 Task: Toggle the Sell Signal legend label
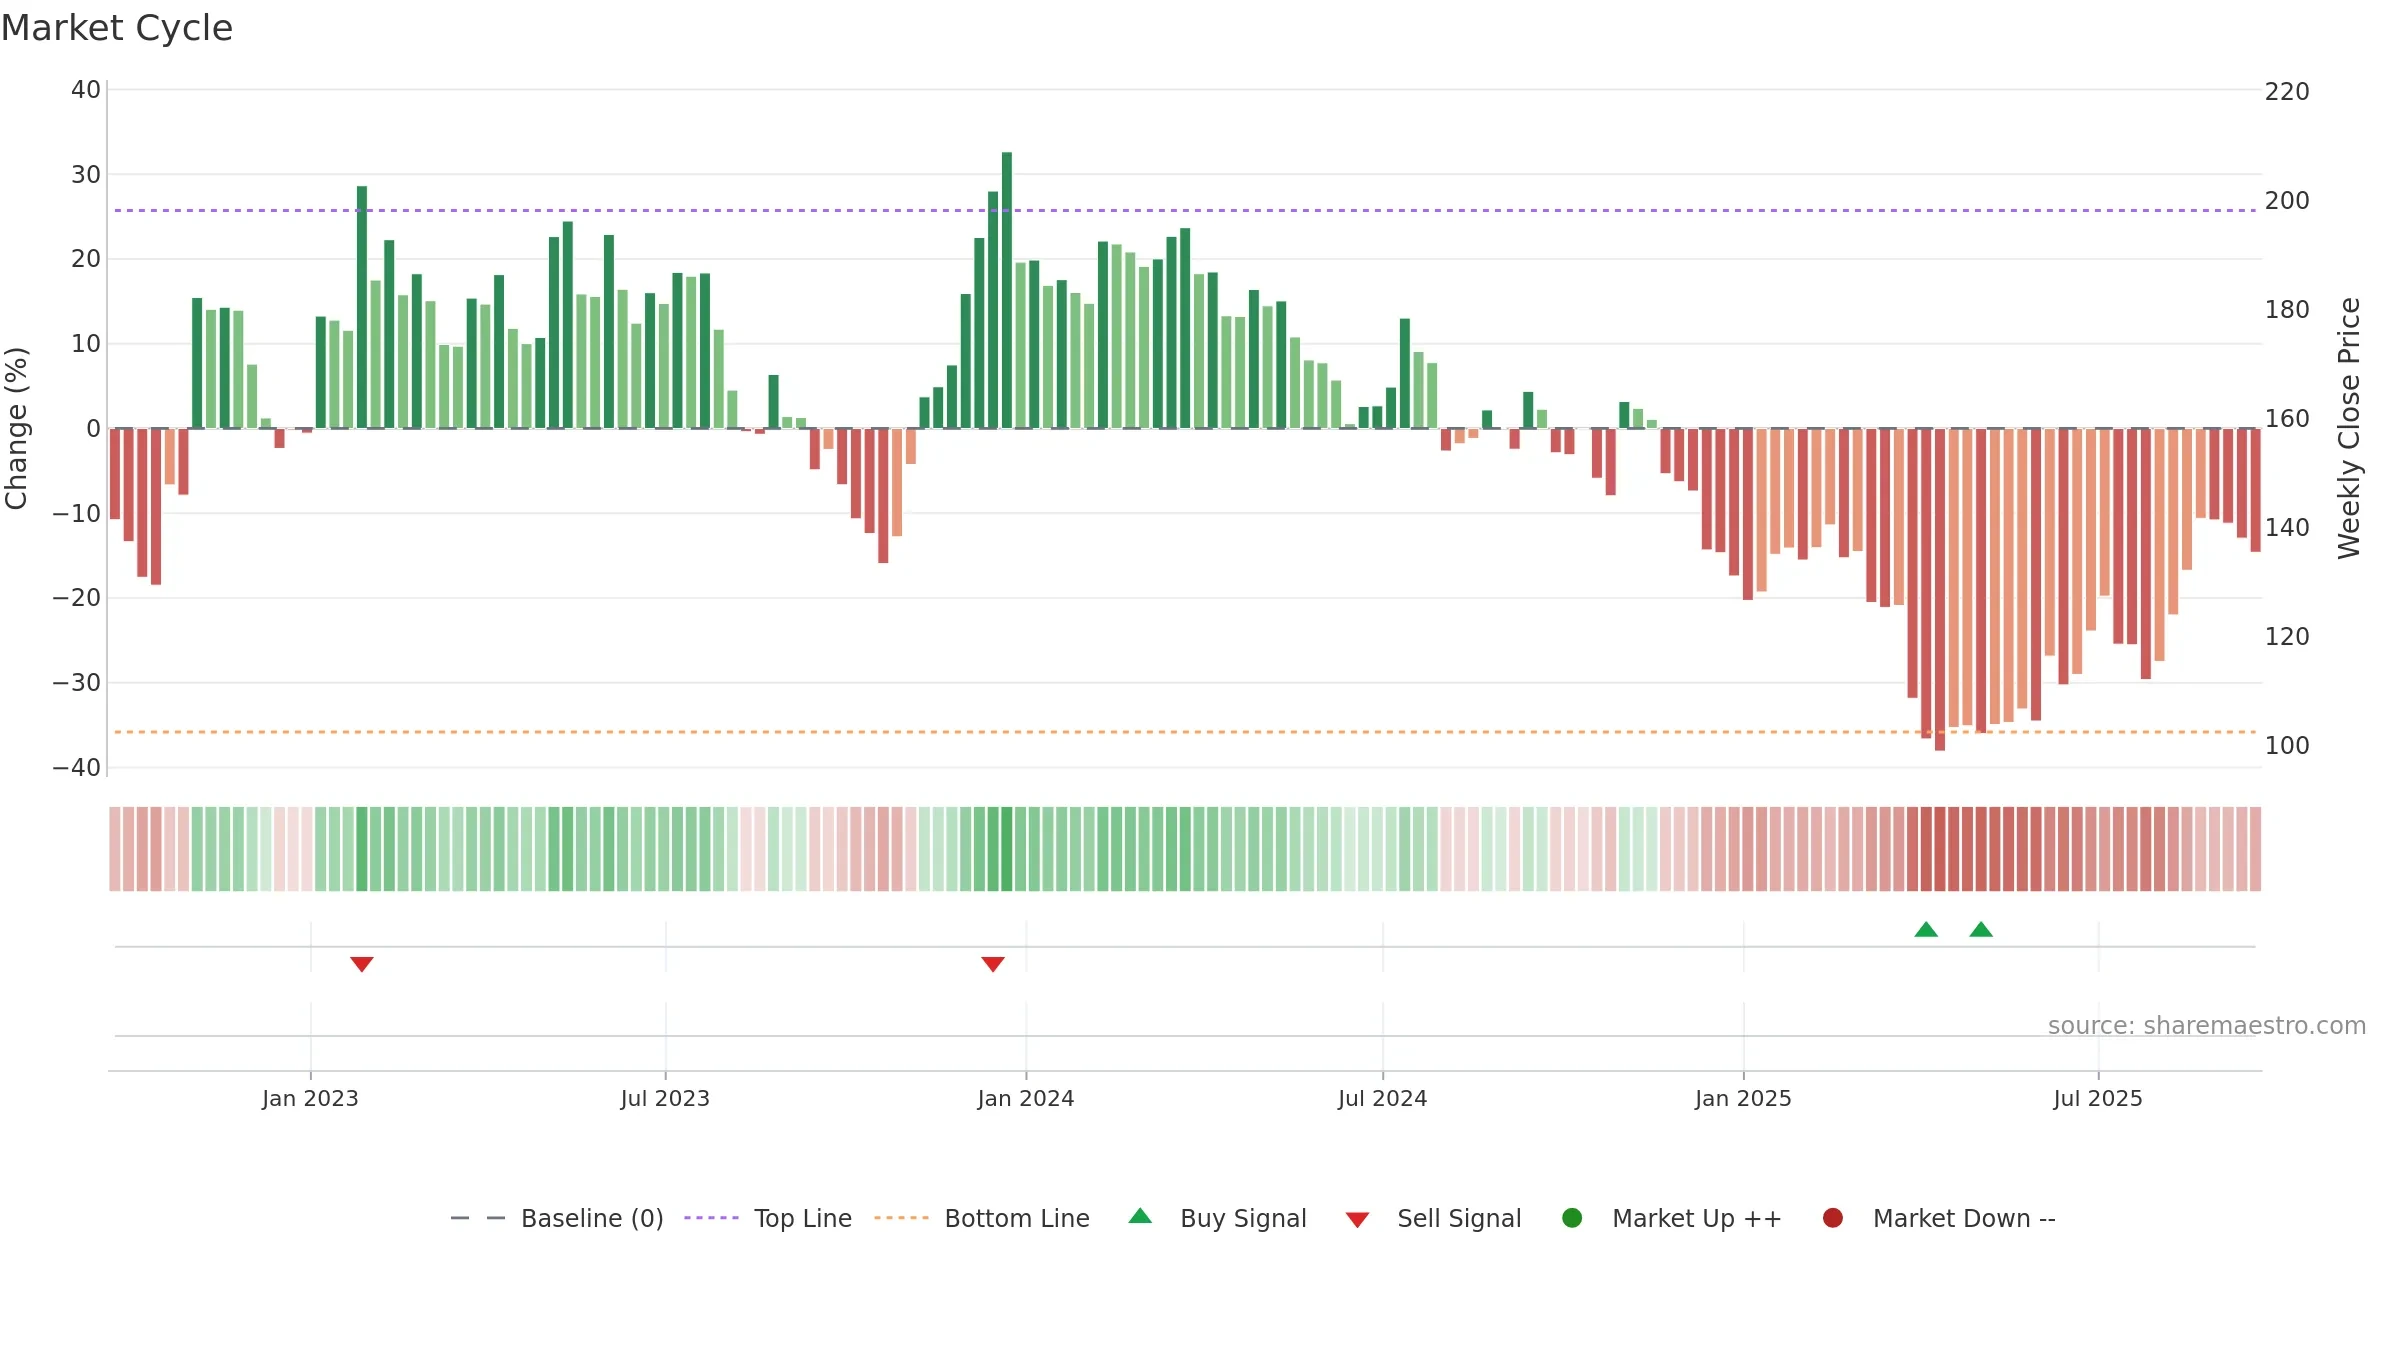[x=1459, y=1218]
